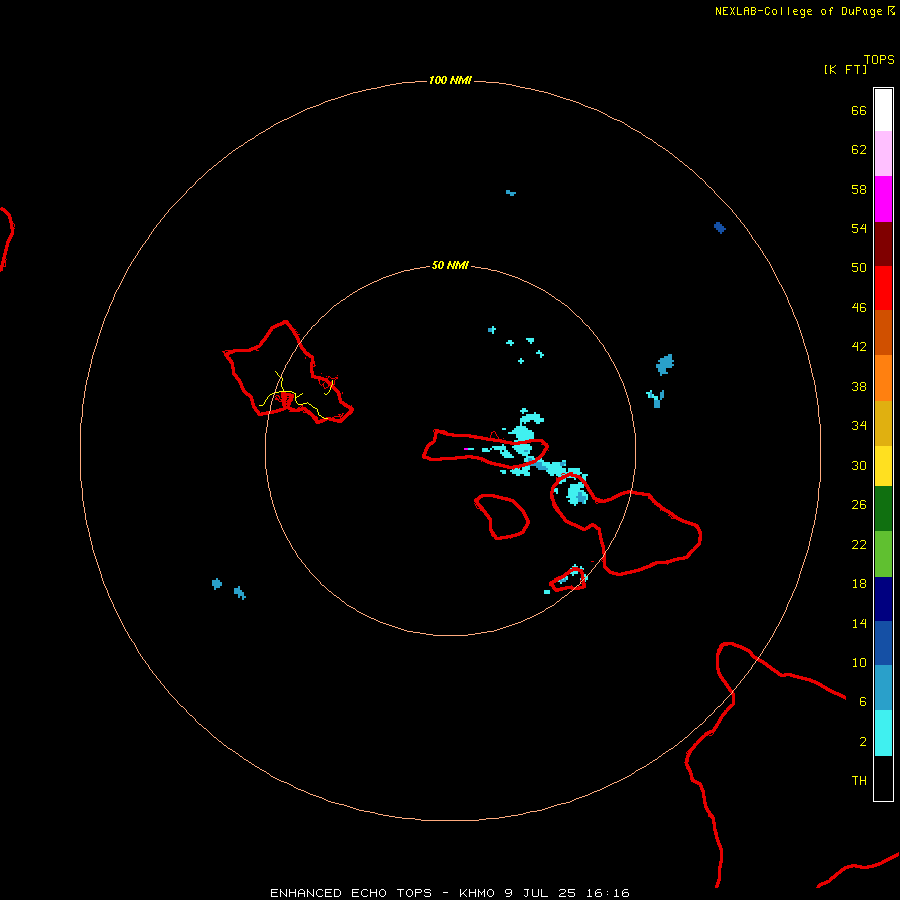This screenshot has height=900, width=900.
Task: Click the TOPS legend title
Action: (879, 59)
